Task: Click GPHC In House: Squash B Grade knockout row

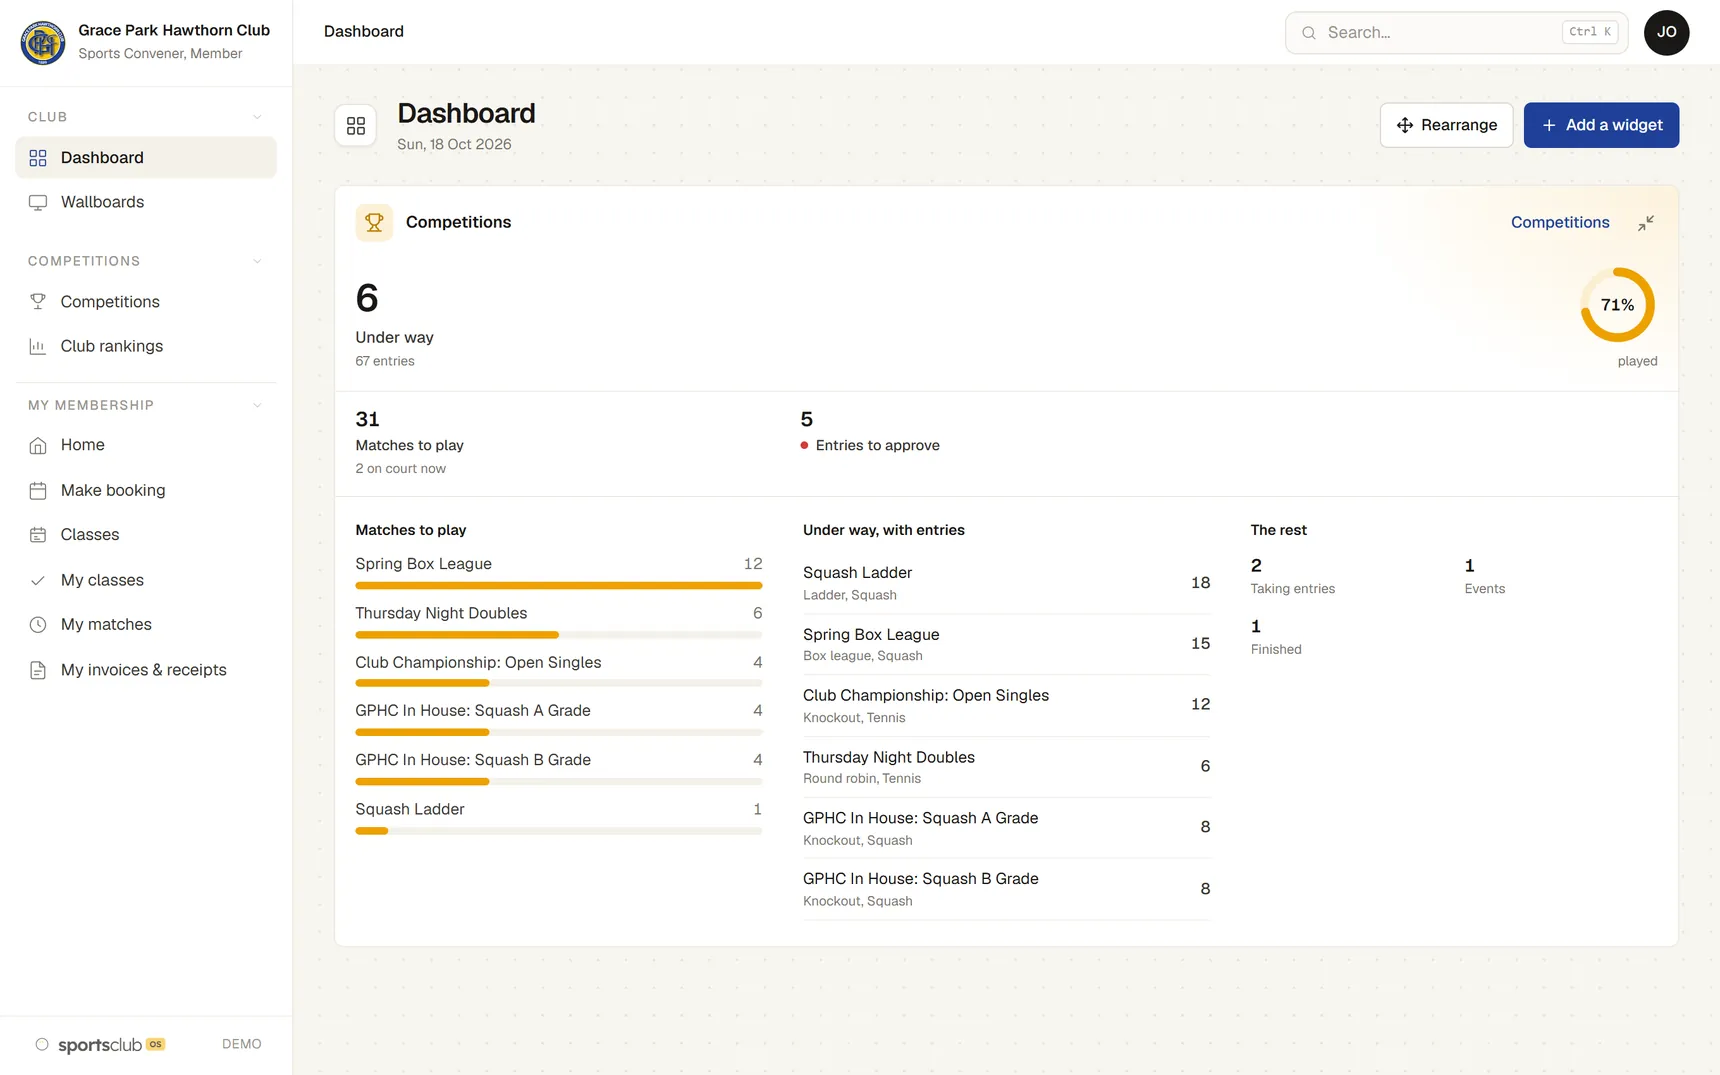Action: pos(1006,889)
